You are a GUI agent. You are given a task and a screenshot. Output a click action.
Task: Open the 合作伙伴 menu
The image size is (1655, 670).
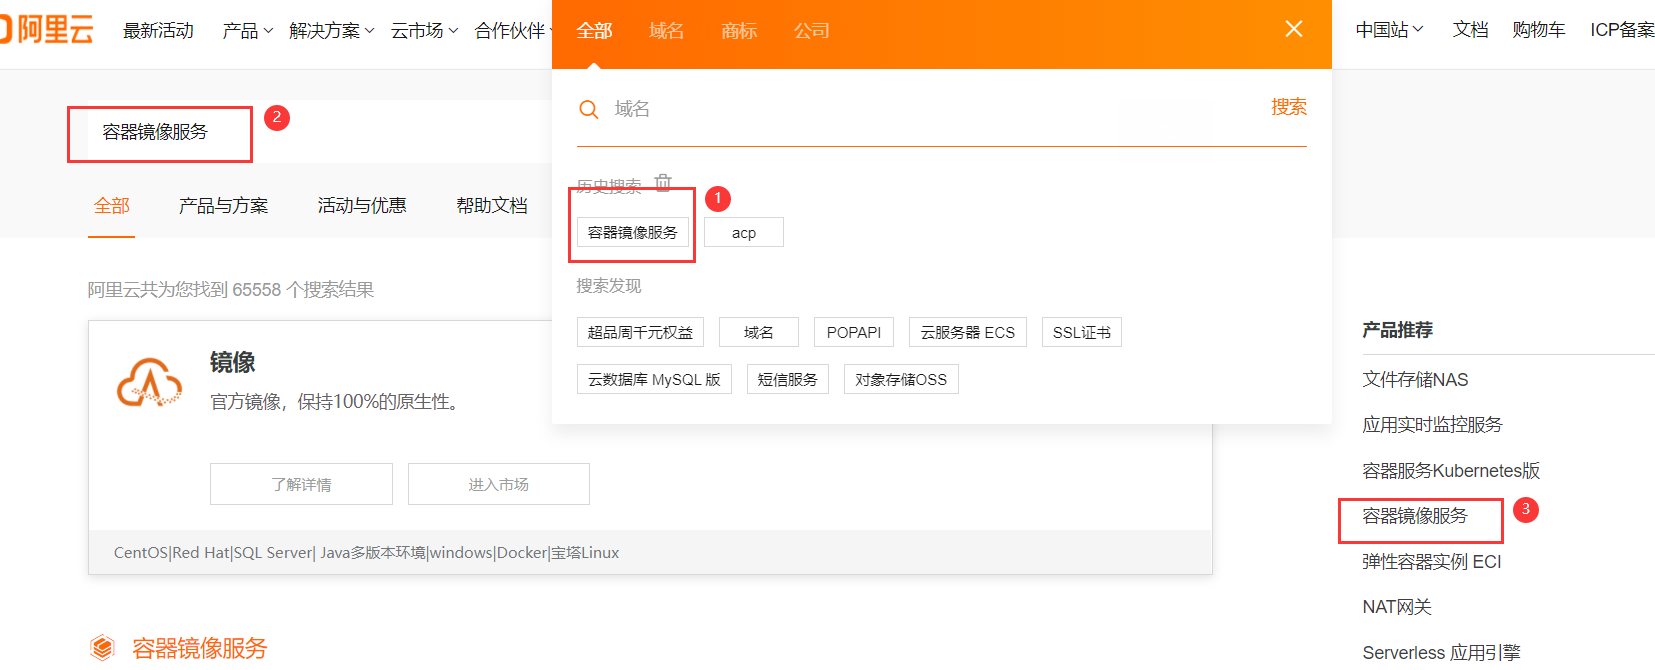pyautogui.click(x=512, y=31)
